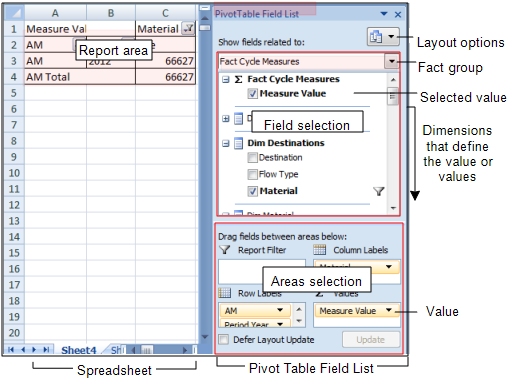Select the AM Total cell
Viewport: 526px width, 385px height.
click(80, 77)
